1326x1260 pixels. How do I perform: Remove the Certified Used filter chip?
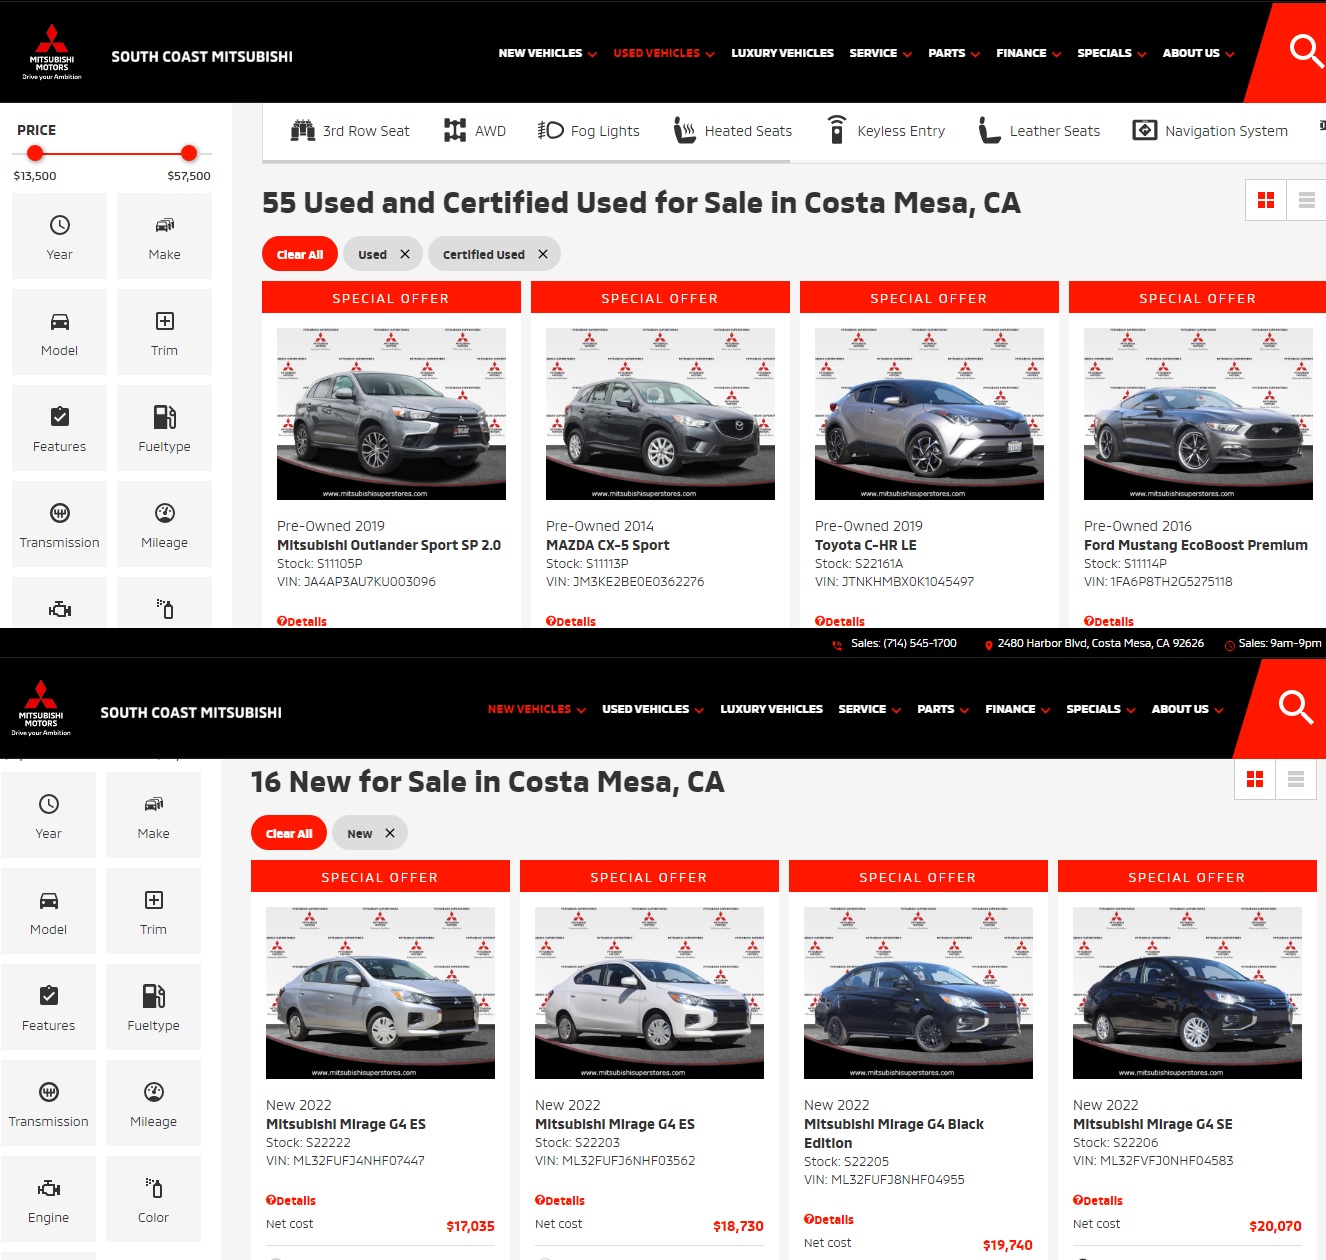[543, 254]
